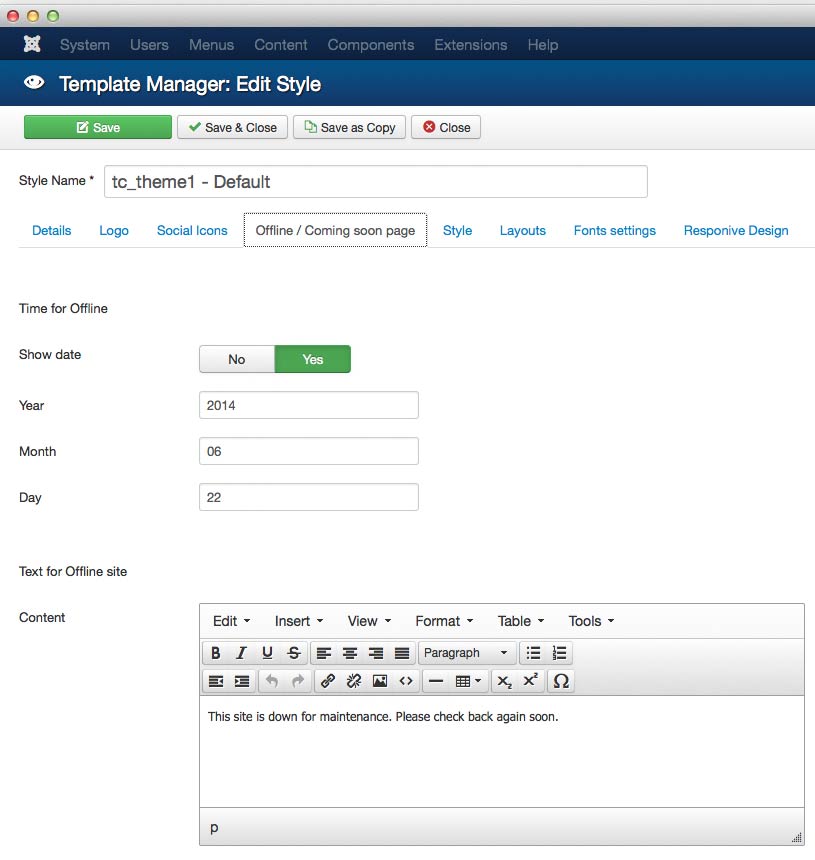Insert a link with the chain icon
815x860 pixels.
pyautogui.click(x=328, y=681)
